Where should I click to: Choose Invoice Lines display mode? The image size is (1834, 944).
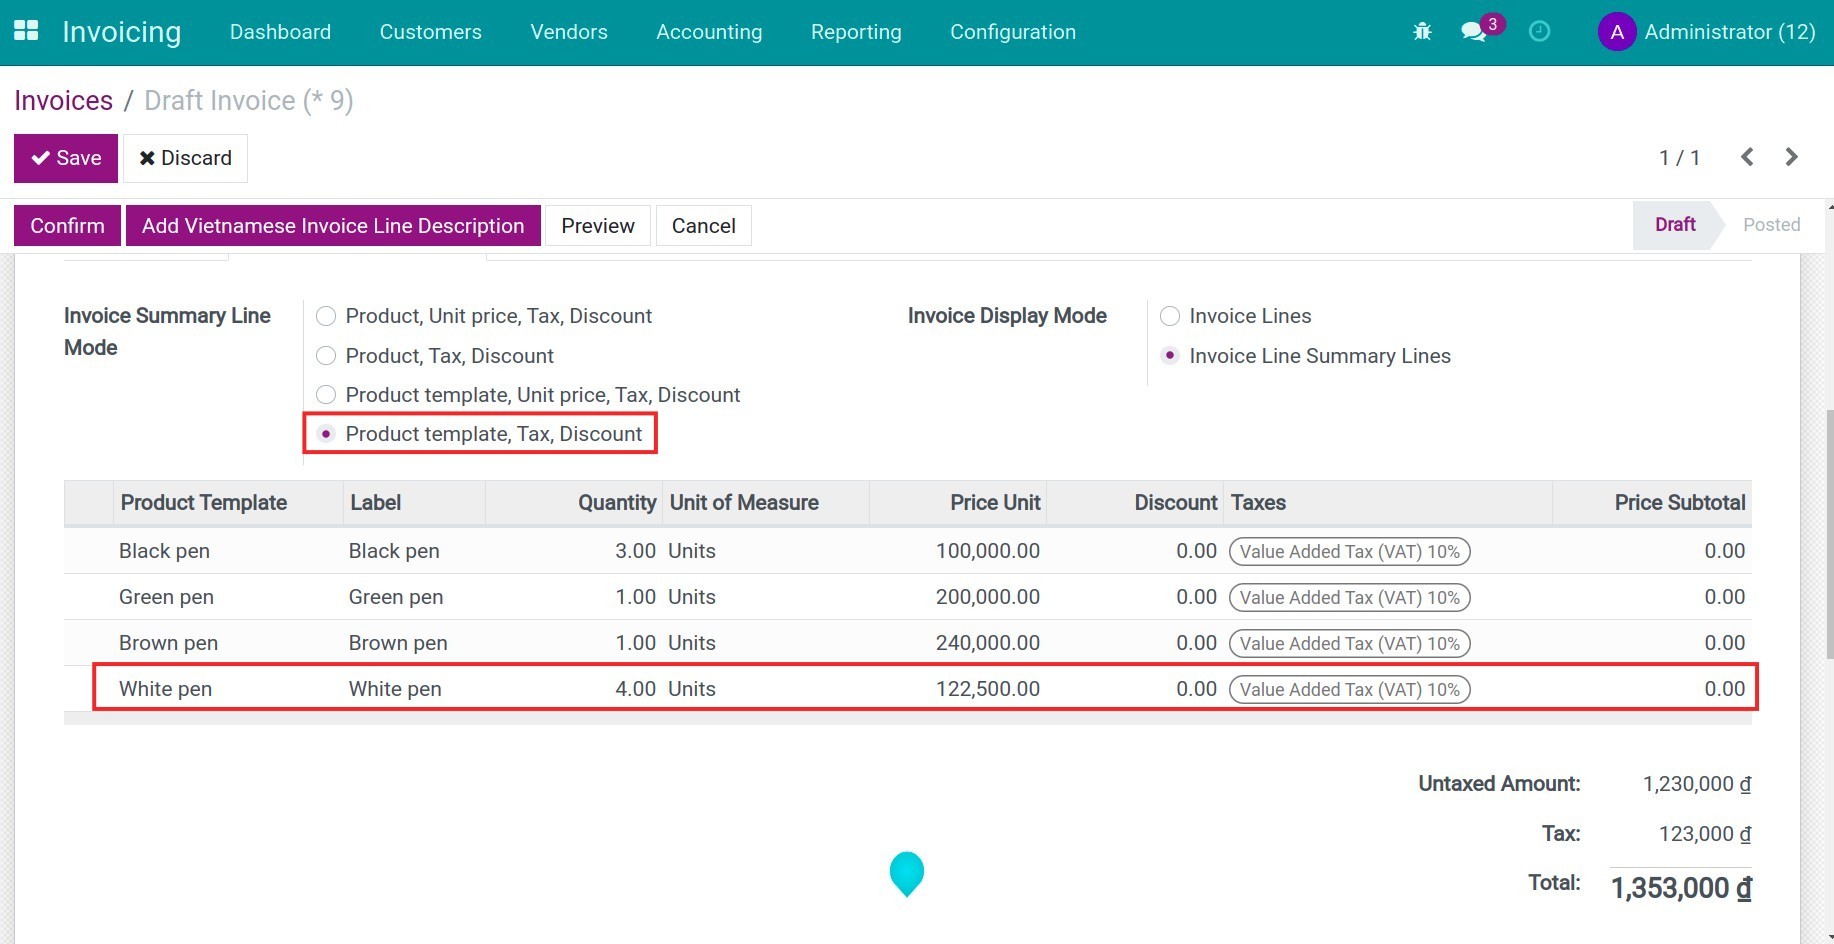(x=1170, y=316)
